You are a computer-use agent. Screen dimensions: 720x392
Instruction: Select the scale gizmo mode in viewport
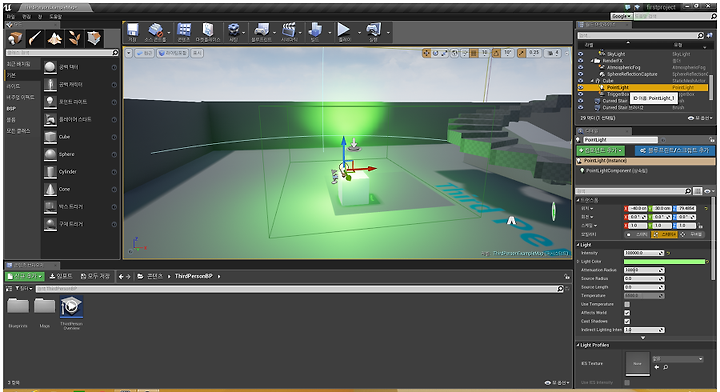pyautogui.click(x=444, y=53)
